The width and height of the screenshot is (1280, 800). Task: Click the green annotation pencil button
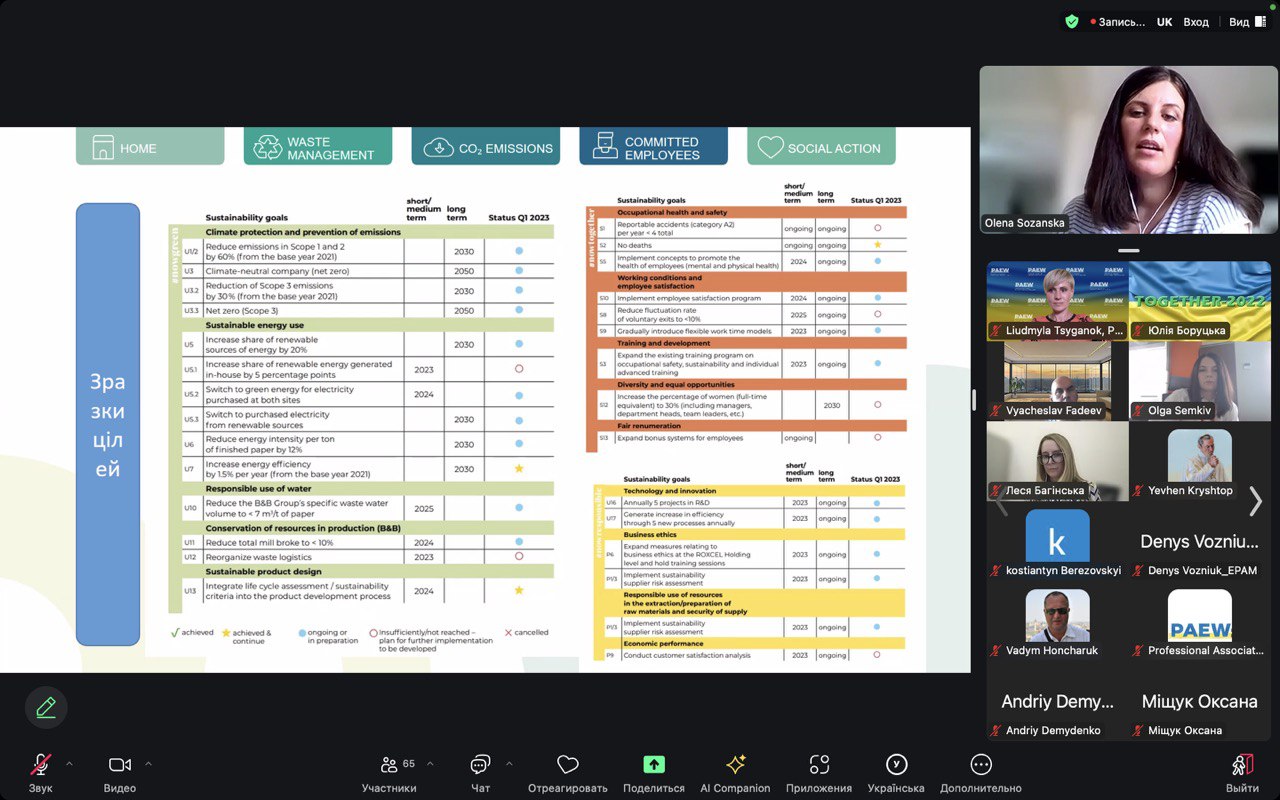46,708
